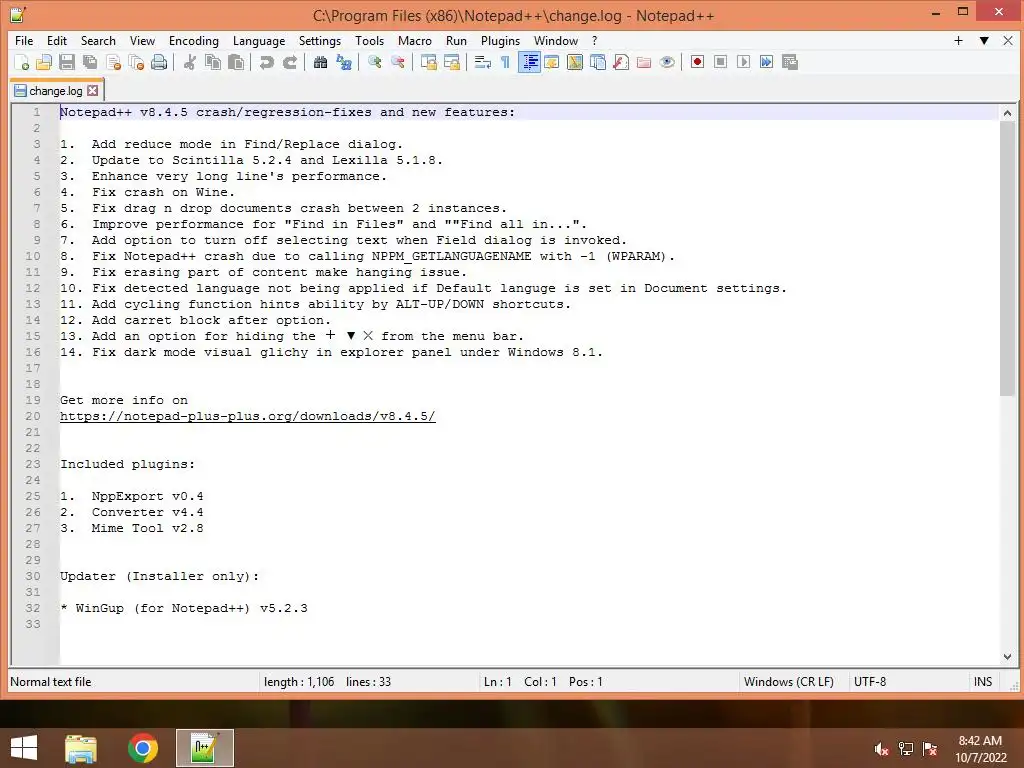Toggle word wrap in toolbar
This screenshot has width=1024, height=768.
(x=483, y=62)
